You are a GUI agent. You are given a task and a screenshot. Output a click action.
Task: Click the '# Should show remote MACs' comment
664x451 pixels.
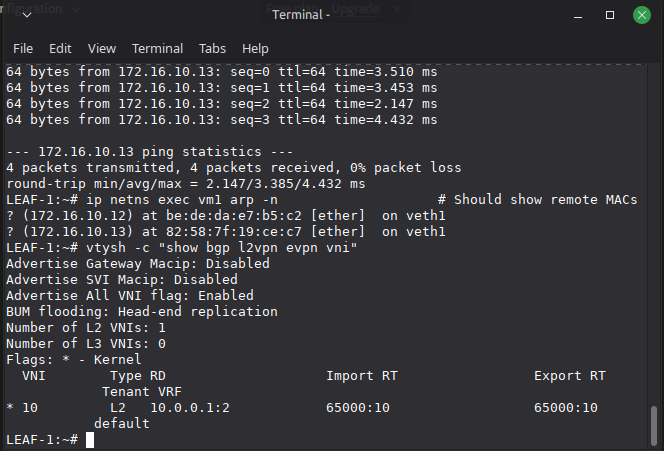click(x=538, y=200)
